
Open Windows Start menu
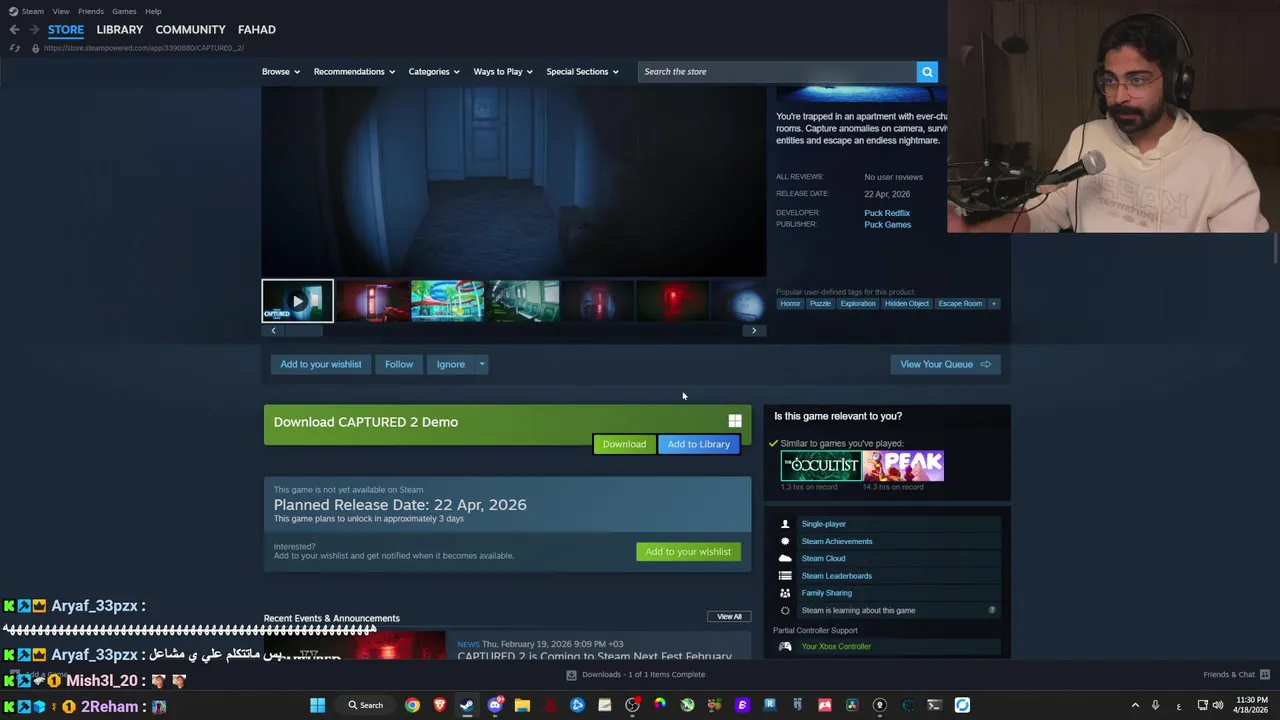(317, 705)
